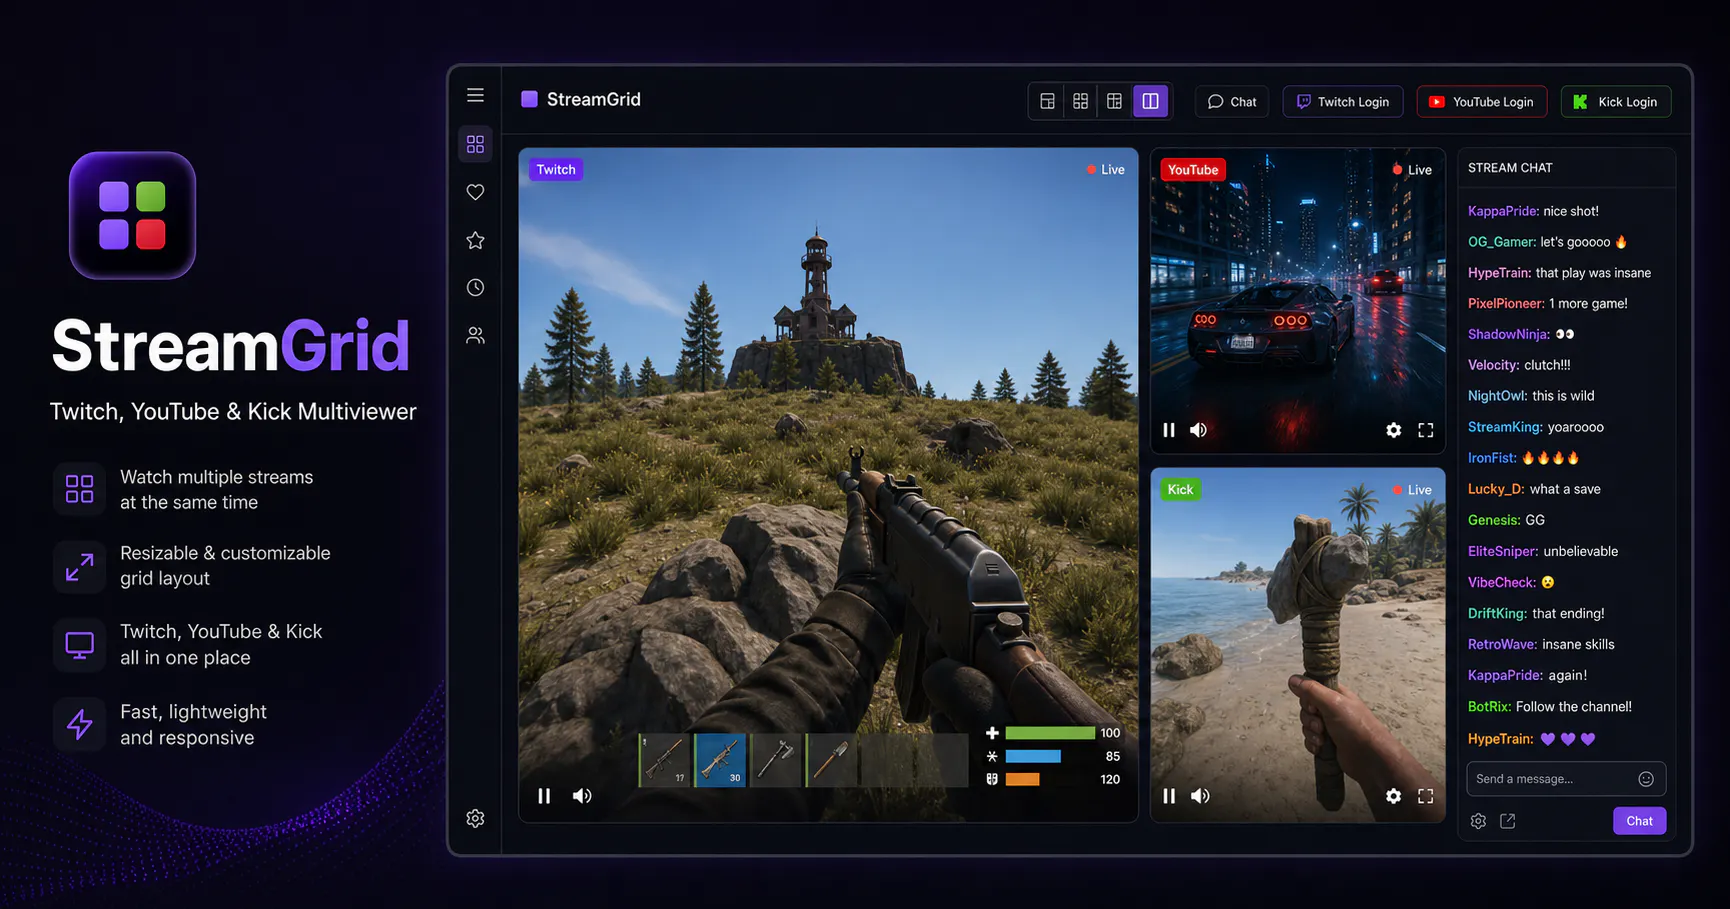
Task: Click the green health bar in game HUD
Action: click(1050, 733)
